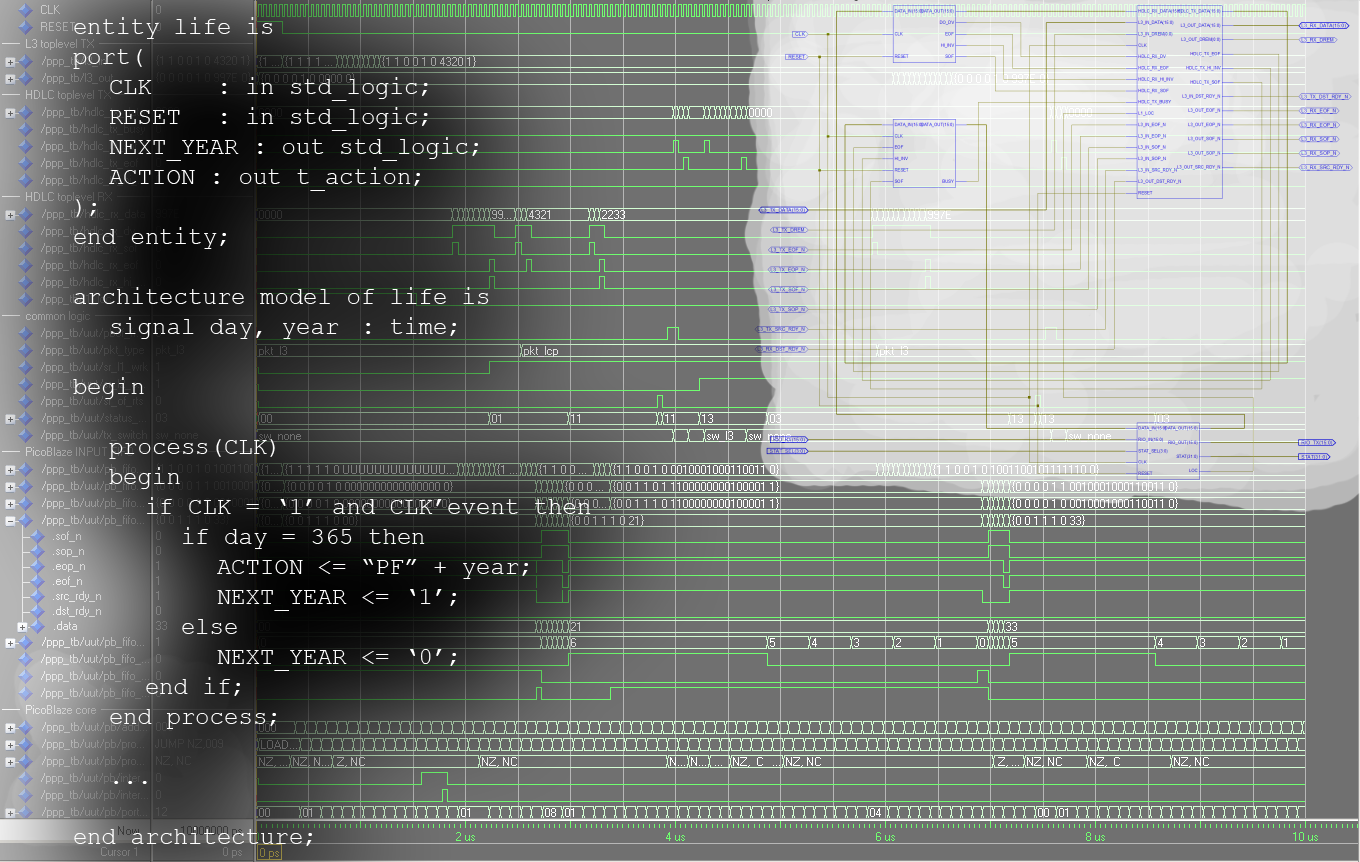Image resolution: width=1360 pixels, height=862 pixels.
Task: Click the CLK signal diamond icon in signal list
Action: 27,9
